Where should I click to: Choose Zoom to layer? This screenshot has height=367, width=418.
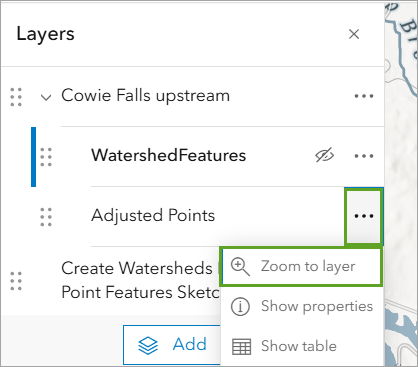[x=301, y=267]
